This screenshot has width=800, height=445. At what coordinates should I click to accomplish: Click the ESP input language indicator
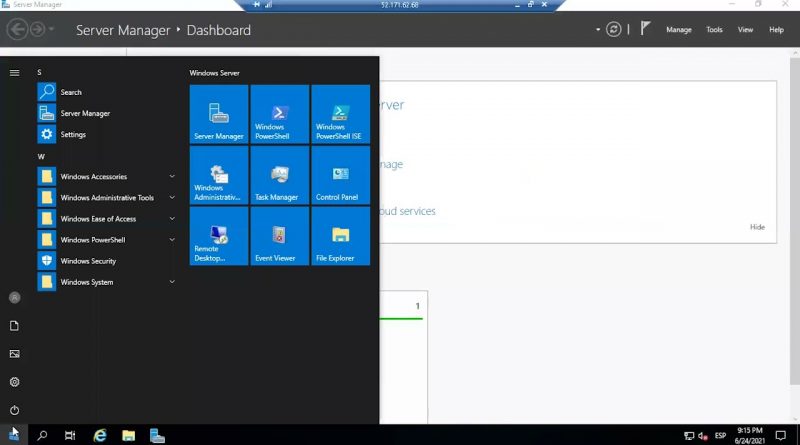click(720, 435)
